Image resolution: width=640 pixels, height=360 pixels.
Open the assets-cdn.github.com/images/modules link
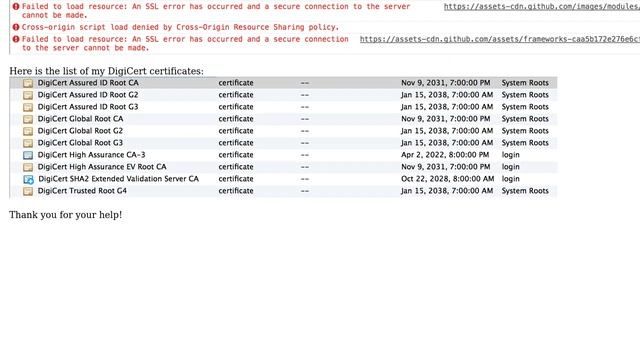542,7
